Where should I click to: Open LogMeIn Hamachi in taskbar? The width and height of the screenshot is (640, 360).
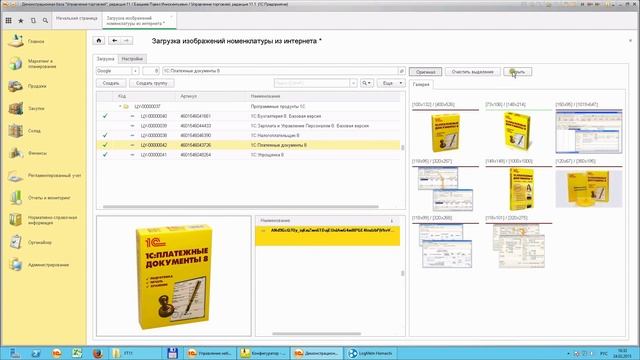coord(371,353)
